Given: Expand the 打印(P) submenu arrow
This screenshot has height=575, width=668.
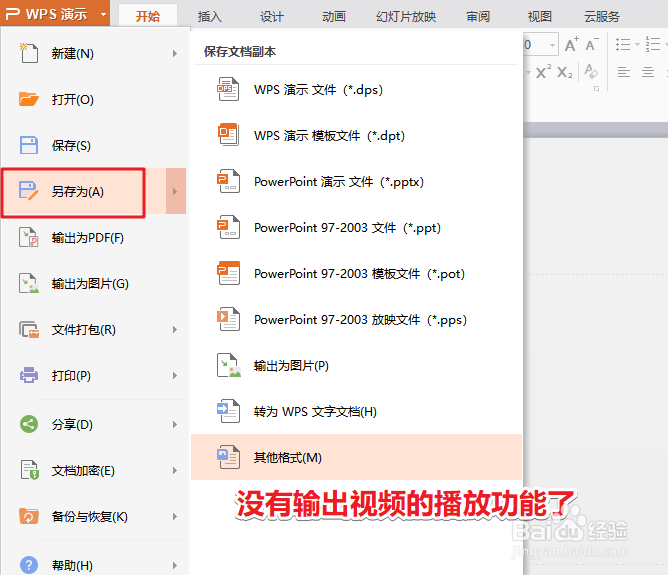Looking at the screenshot, I should click(175, 375).
